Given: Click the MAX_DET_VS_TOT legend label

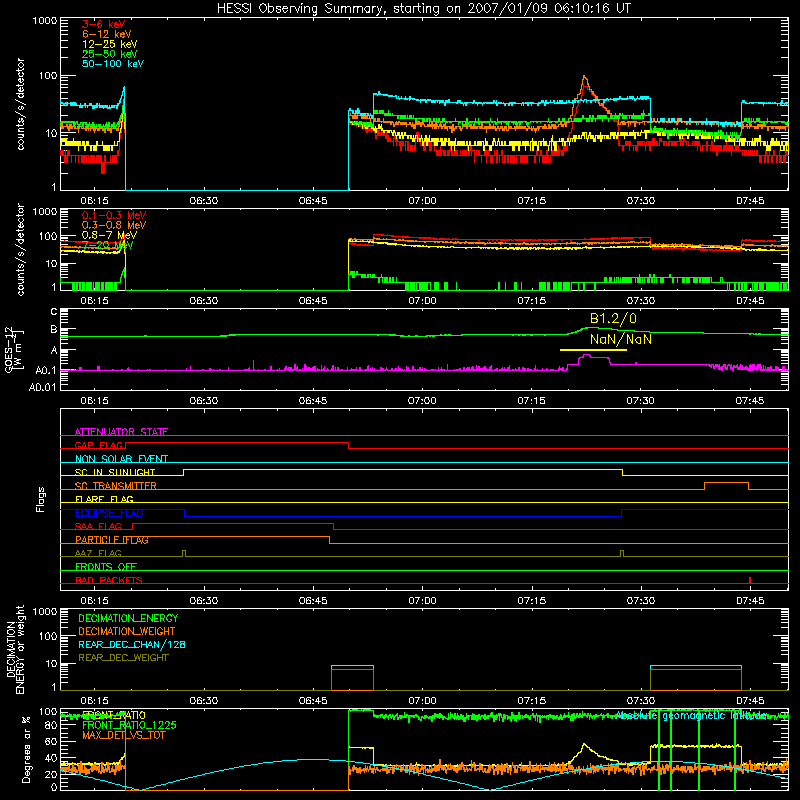Looking at the screenshot, I should tap(123, 735).
